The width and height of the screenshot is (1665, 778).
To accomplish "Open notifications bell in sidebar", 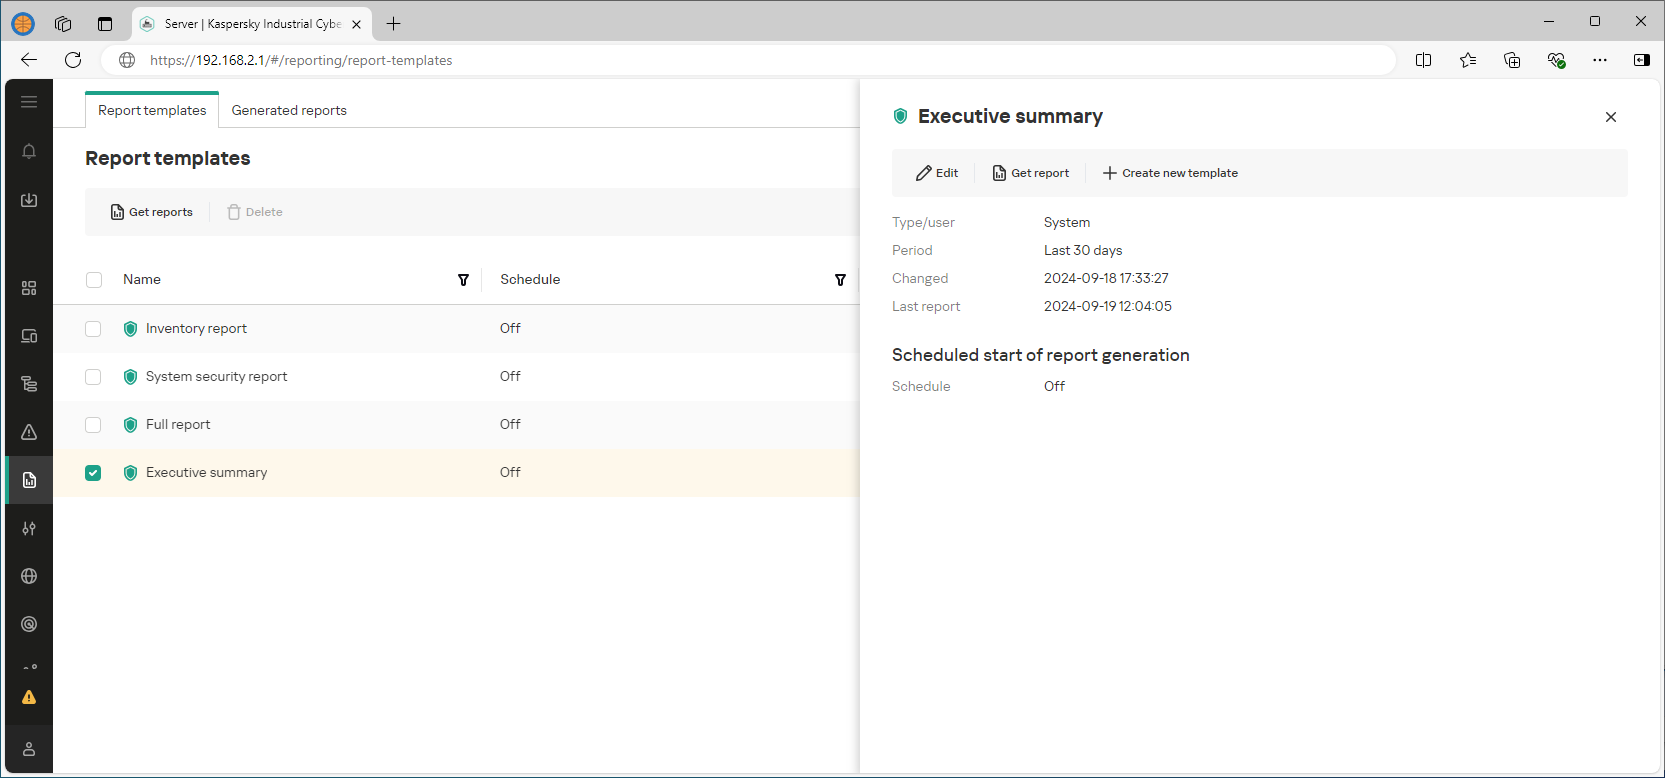I will (x=29, y=151).
